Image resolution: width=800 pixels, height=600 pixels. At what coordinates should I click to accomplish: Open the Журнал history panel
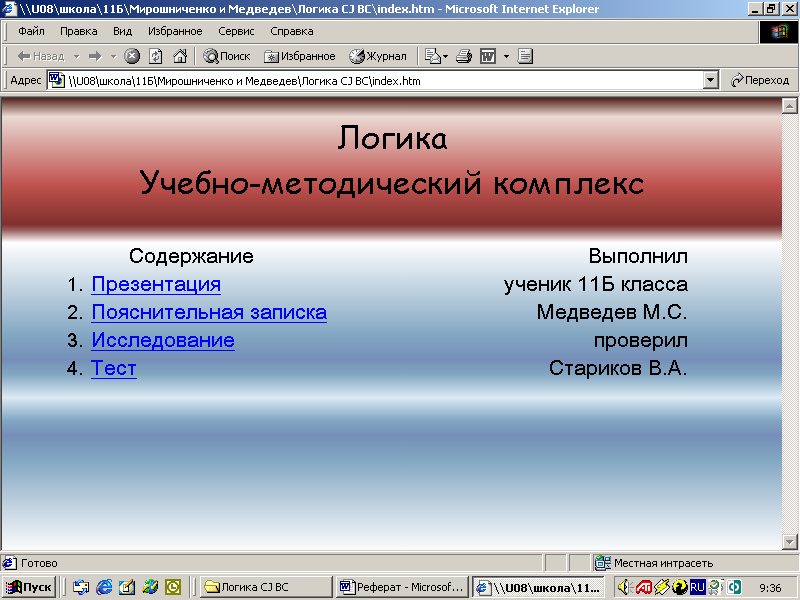point(378,56)
